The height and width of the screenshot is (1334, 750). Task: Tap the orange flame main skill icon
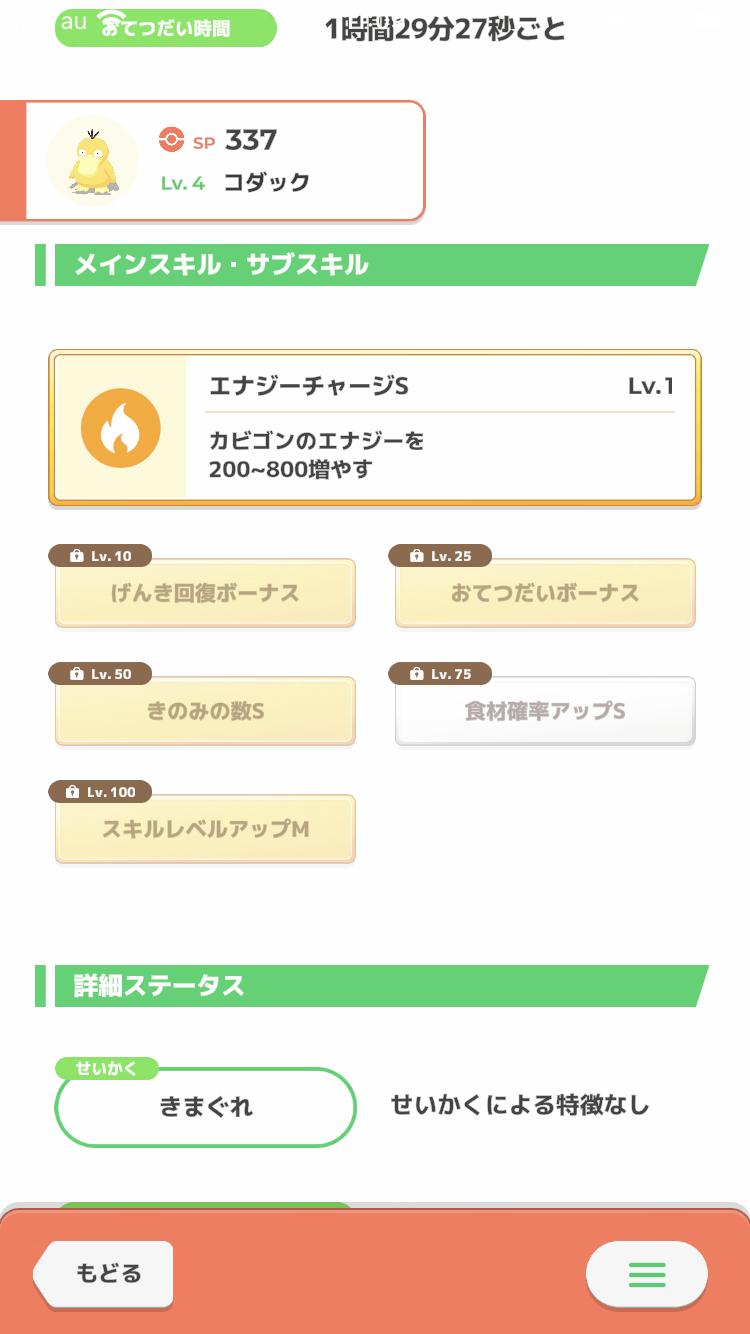click(120, 428)
